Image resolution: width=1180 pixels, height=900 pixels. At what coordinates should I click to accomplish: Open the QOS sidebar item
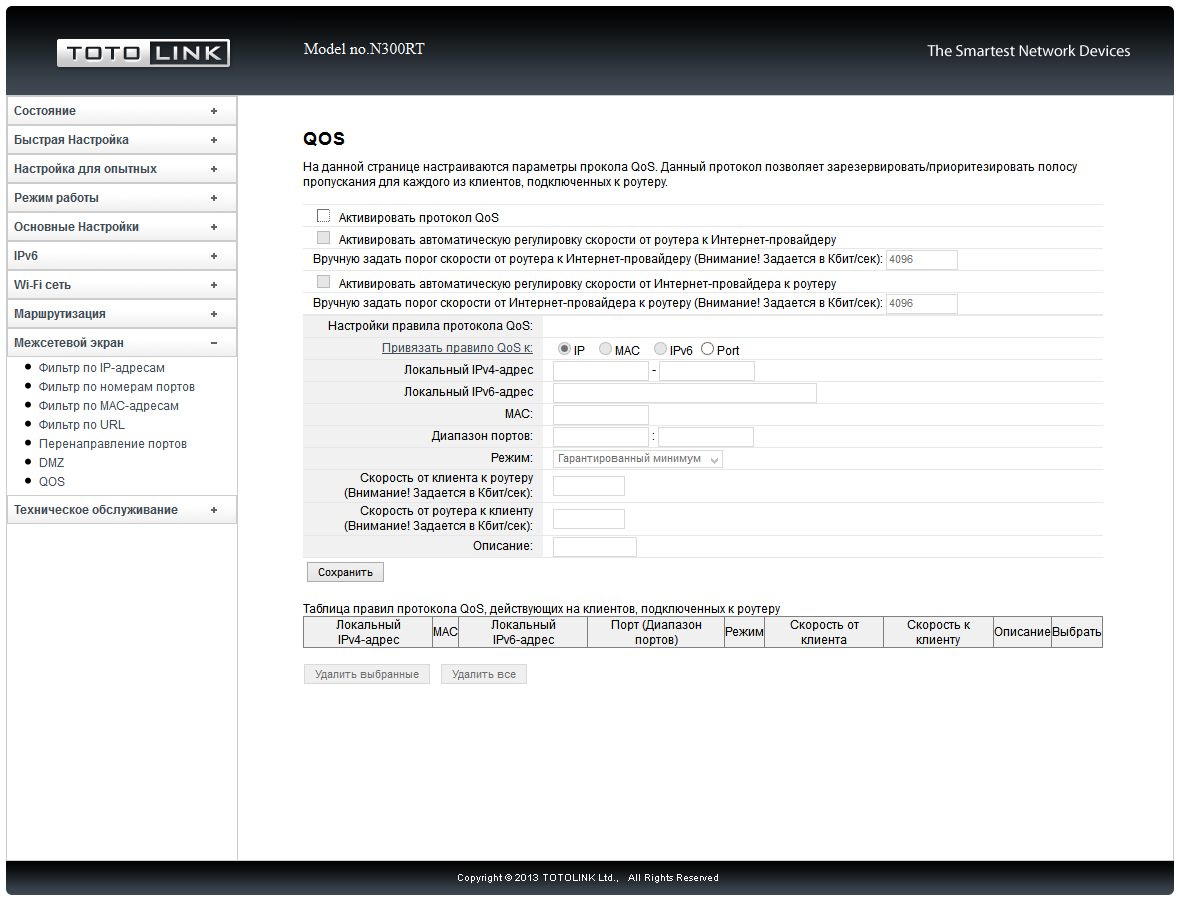pyautogui.click(x=52, y=482)
